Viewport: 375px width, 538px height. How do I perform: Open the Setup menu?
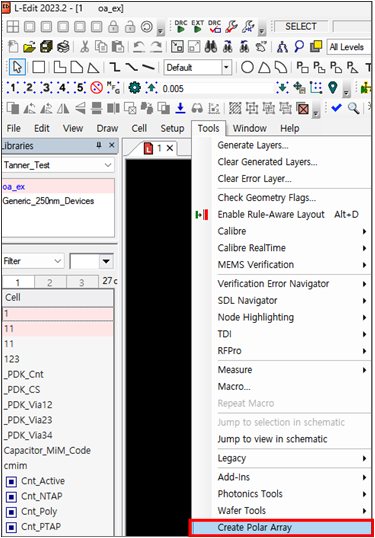(172, 128)
